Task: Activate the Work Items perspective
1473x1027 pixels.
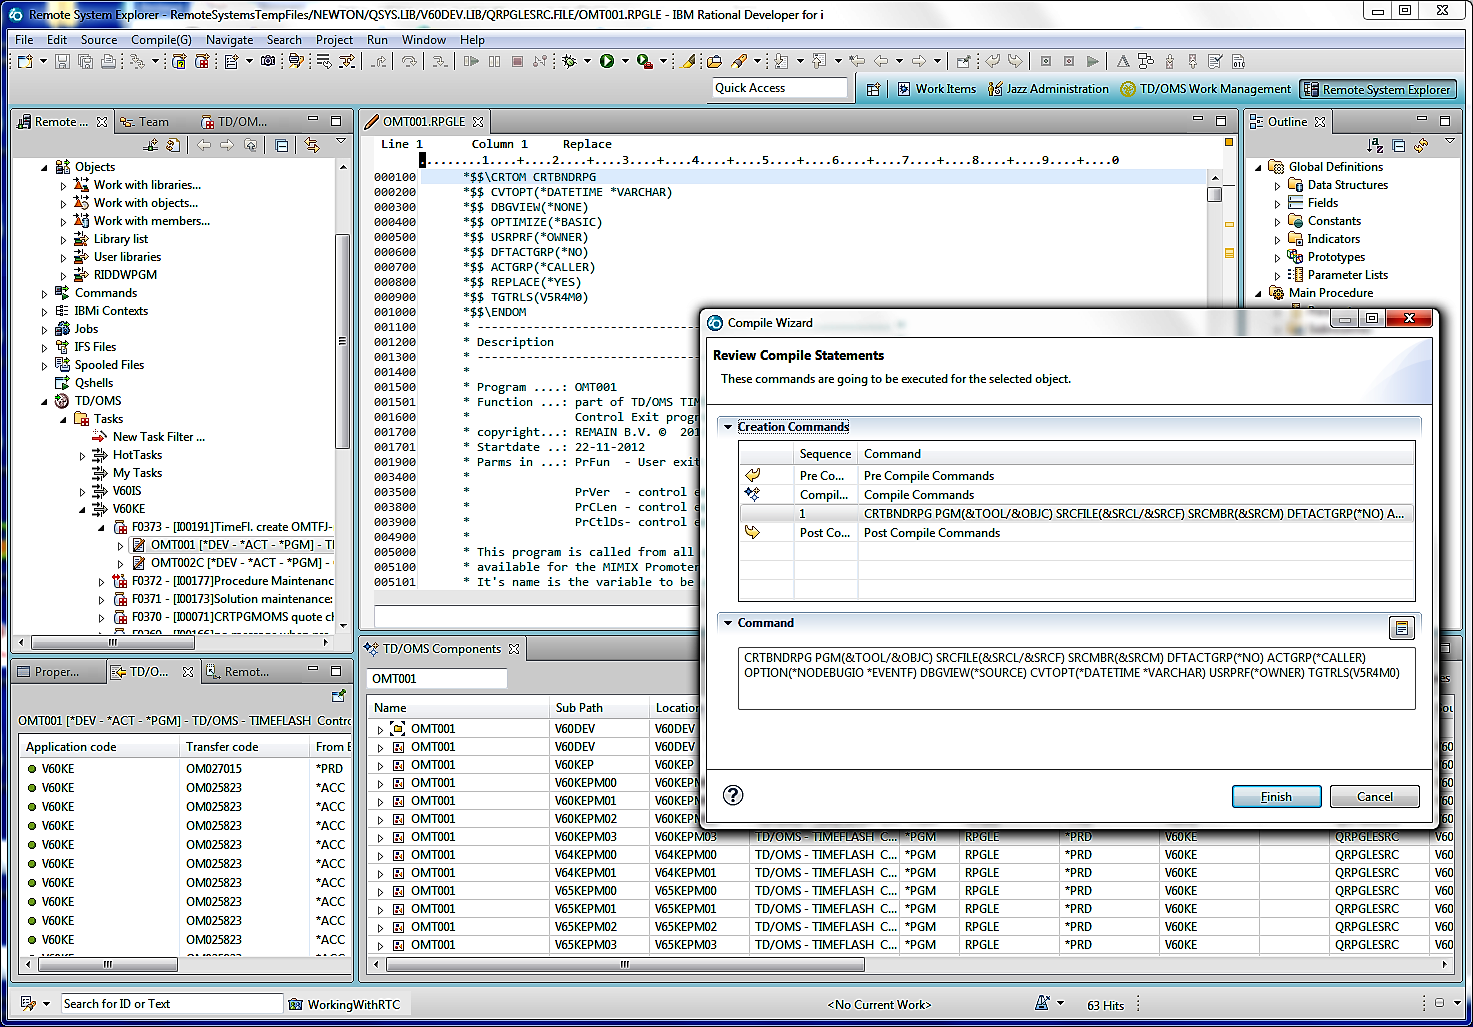Action: tap(936, 88)
